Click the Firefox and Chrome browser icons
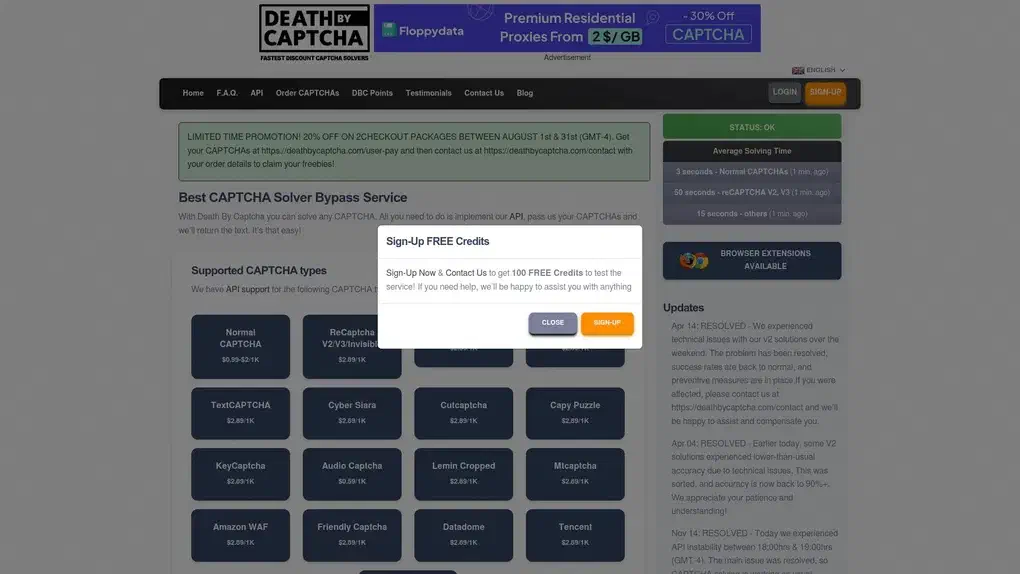This screenshot has width=1020, height=574. [x=693, y=260]
